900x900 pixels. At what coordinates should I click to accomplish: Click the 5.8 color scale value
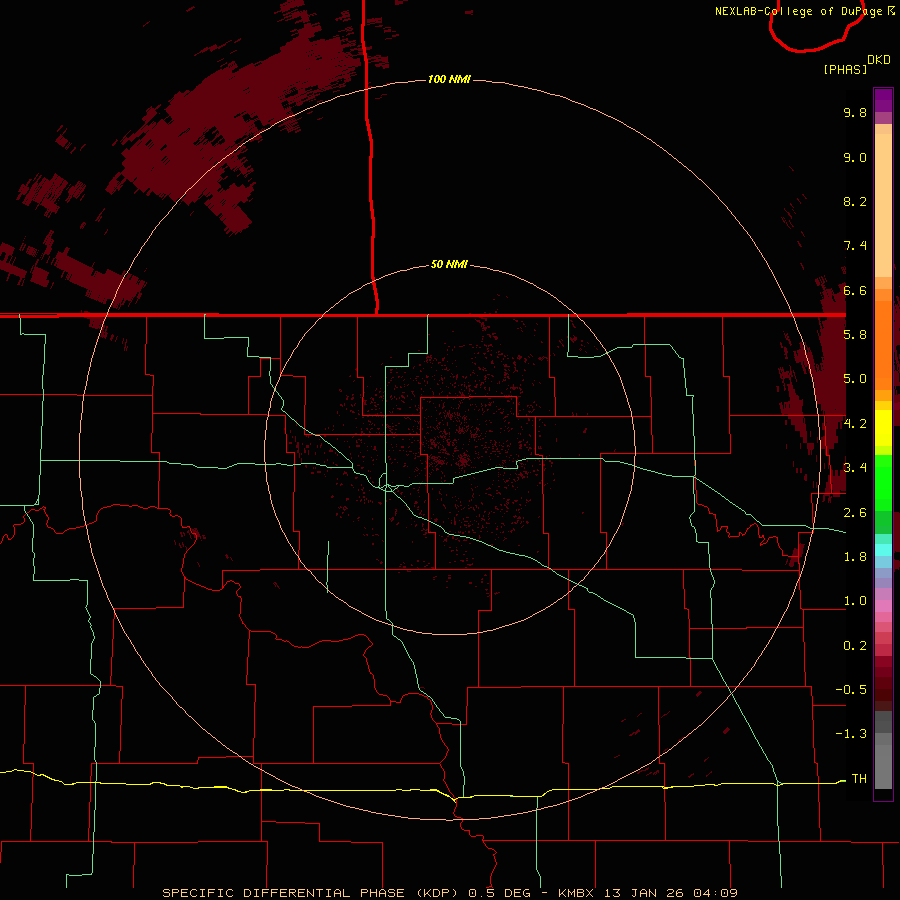click(855, 335)
